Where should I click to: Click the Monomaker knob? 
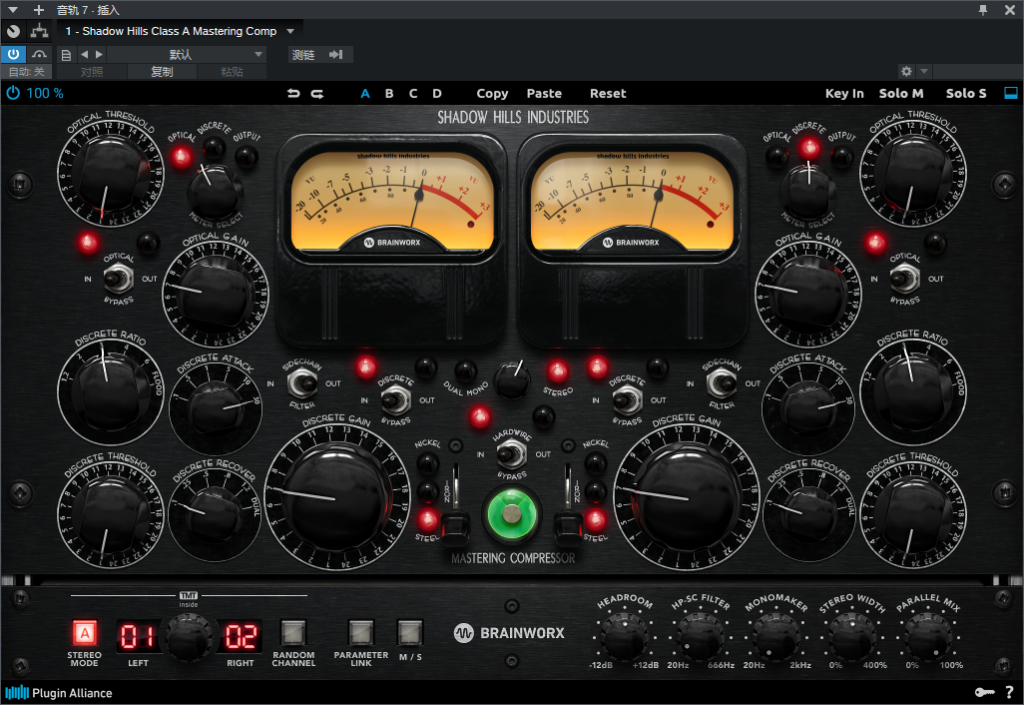tap(776, 634)
